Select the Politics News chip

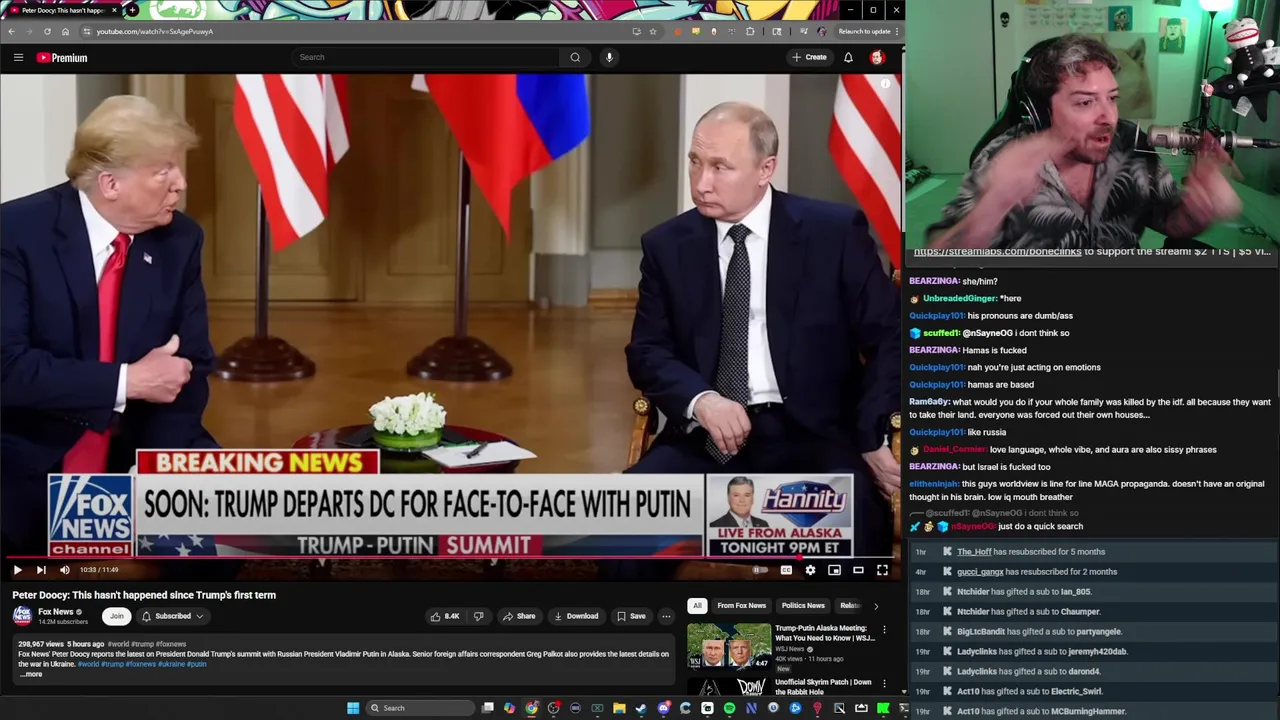tap(803, 605)
